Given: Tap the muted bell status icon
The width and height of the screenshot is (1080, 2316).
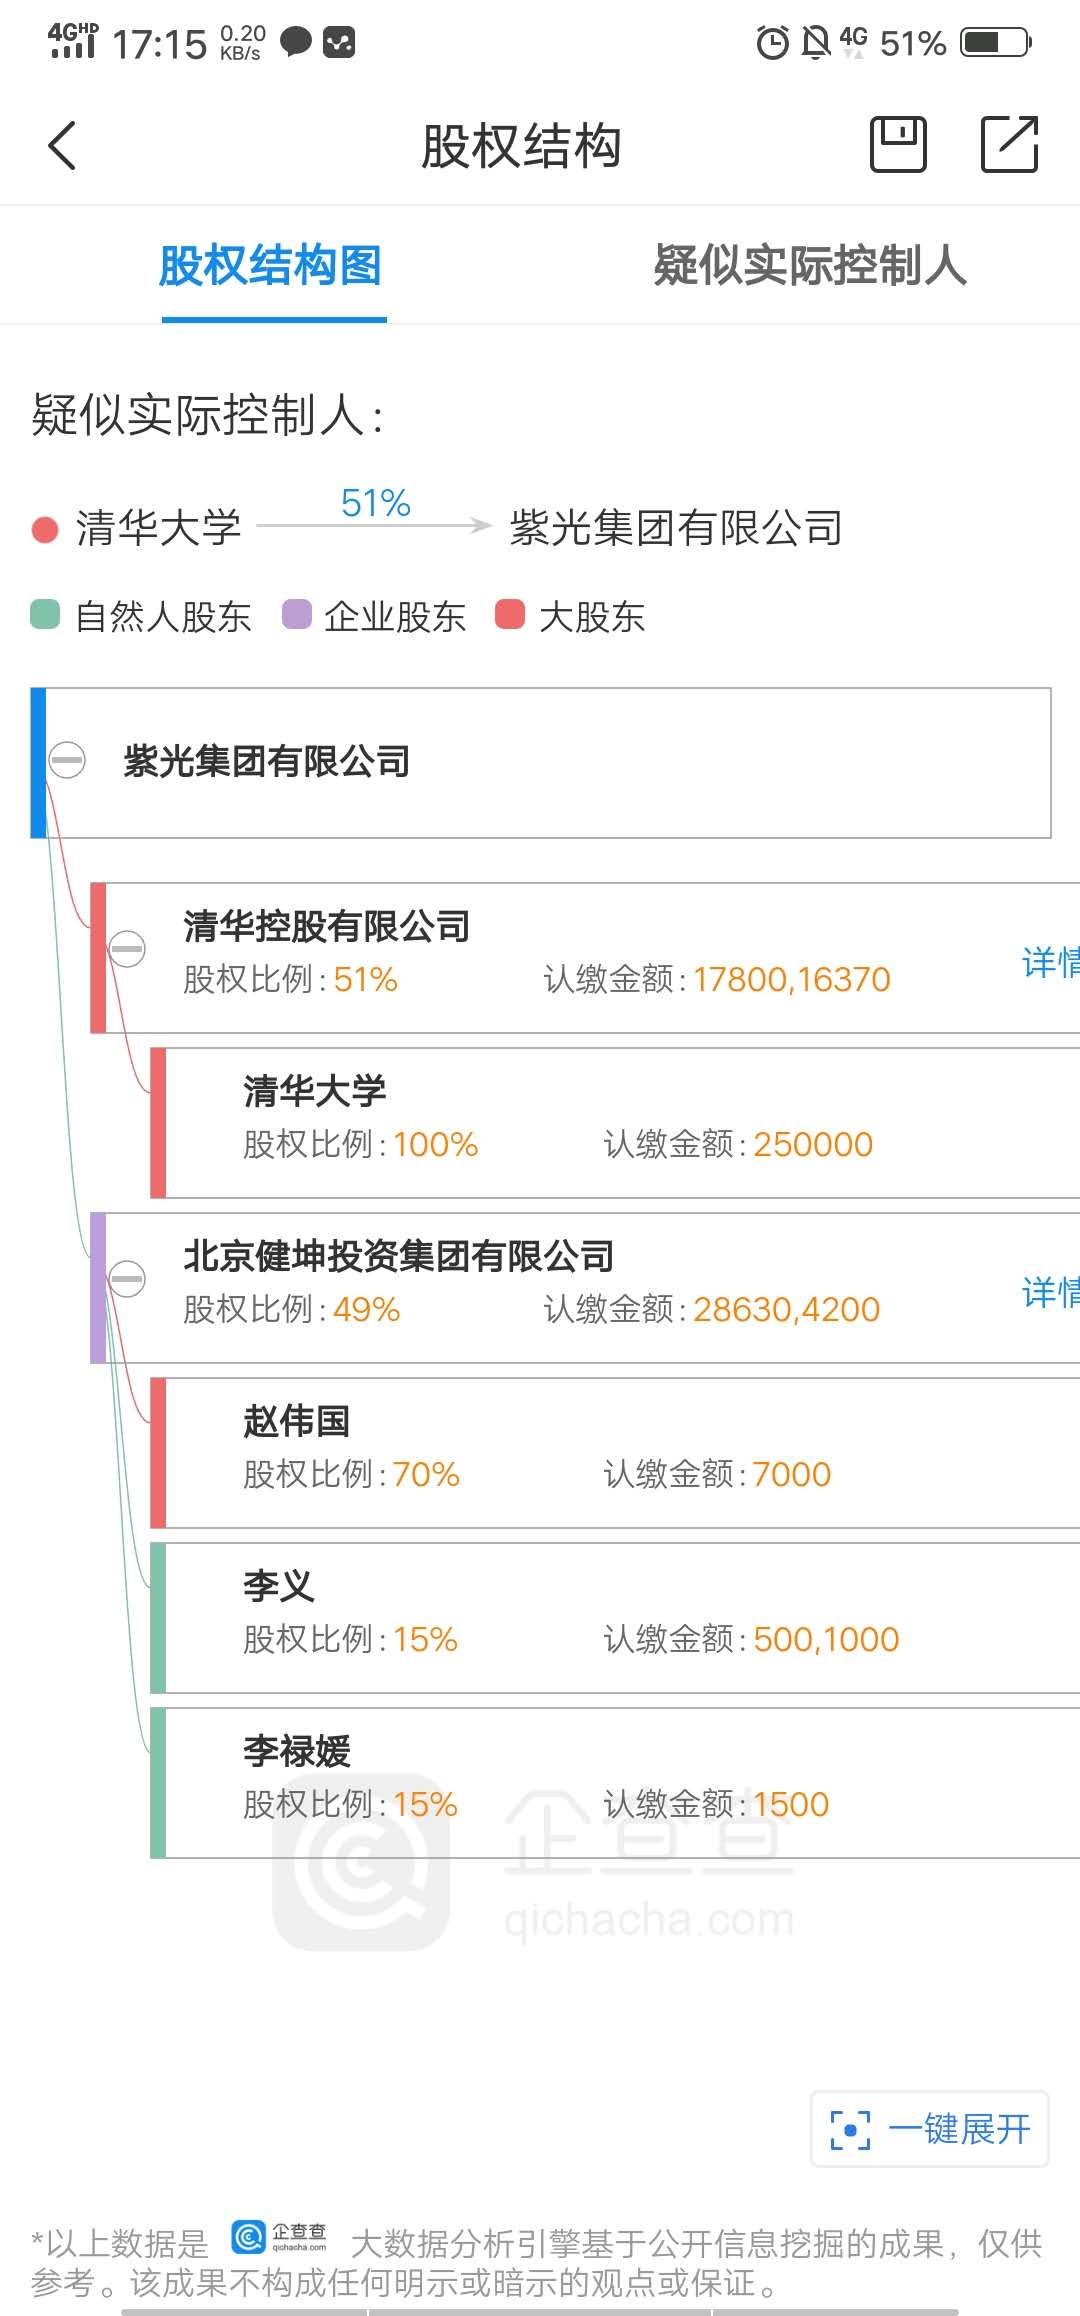Looking at the screenshot, I should 816,43.
